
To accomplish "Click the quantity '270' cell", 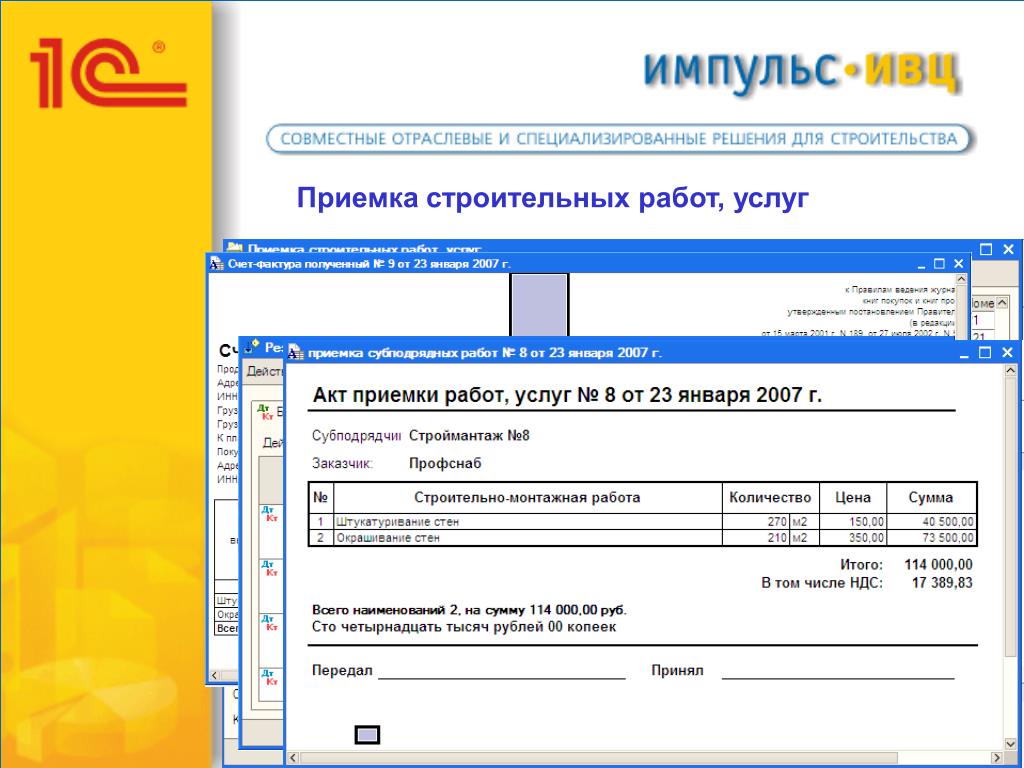I will [x=756, y=522].
